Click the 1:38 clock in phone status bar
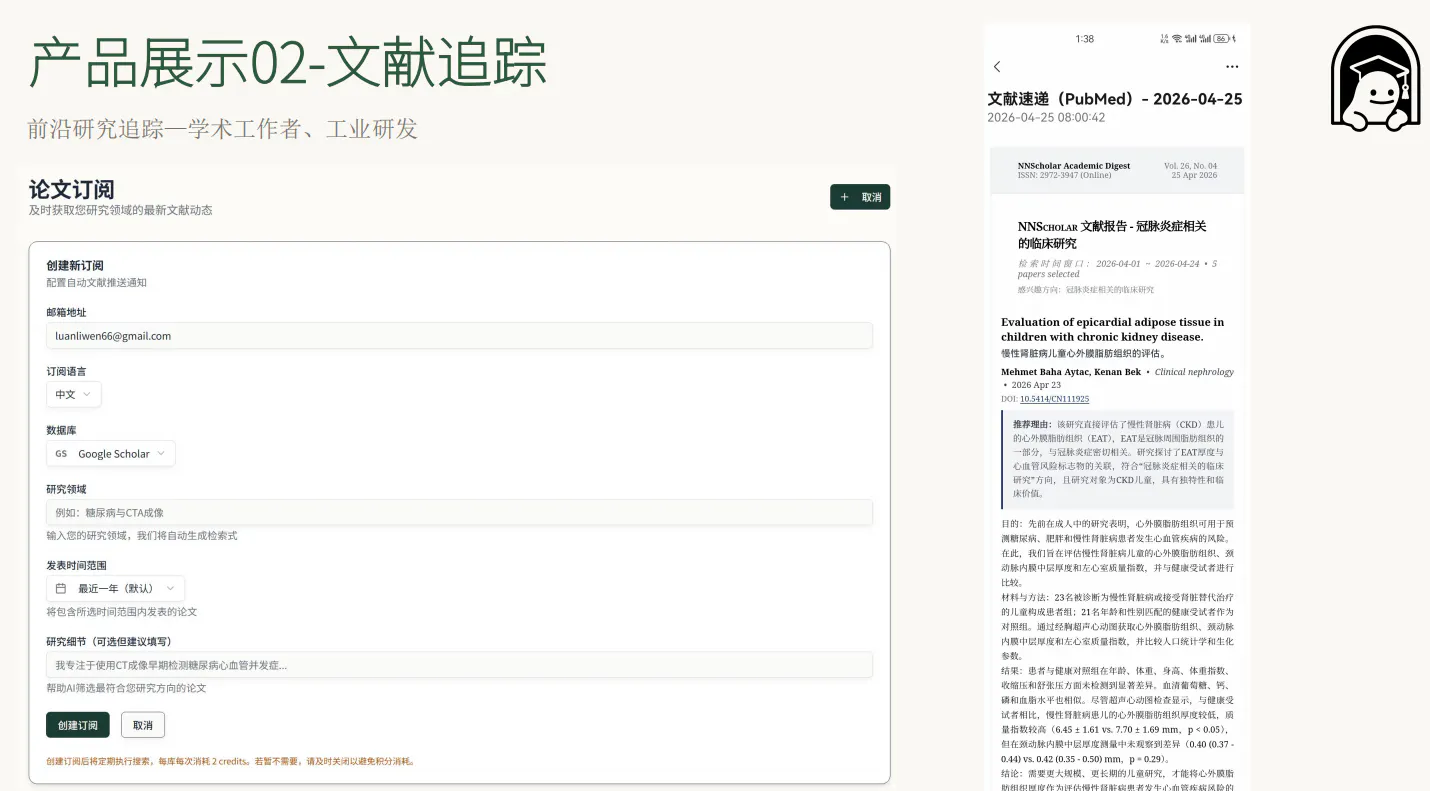This screenshot has width=1430, height=791. 1085,39
